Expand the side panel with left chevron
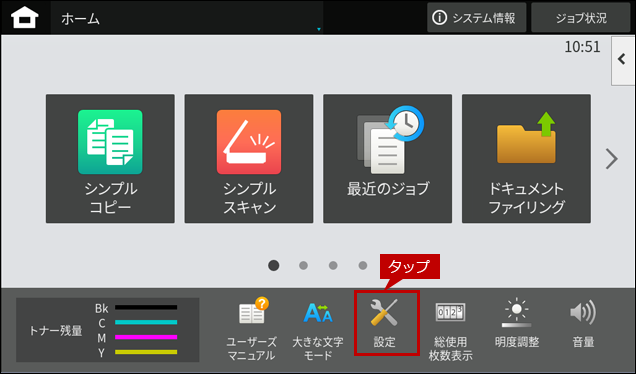 click(x=623, y=60)
